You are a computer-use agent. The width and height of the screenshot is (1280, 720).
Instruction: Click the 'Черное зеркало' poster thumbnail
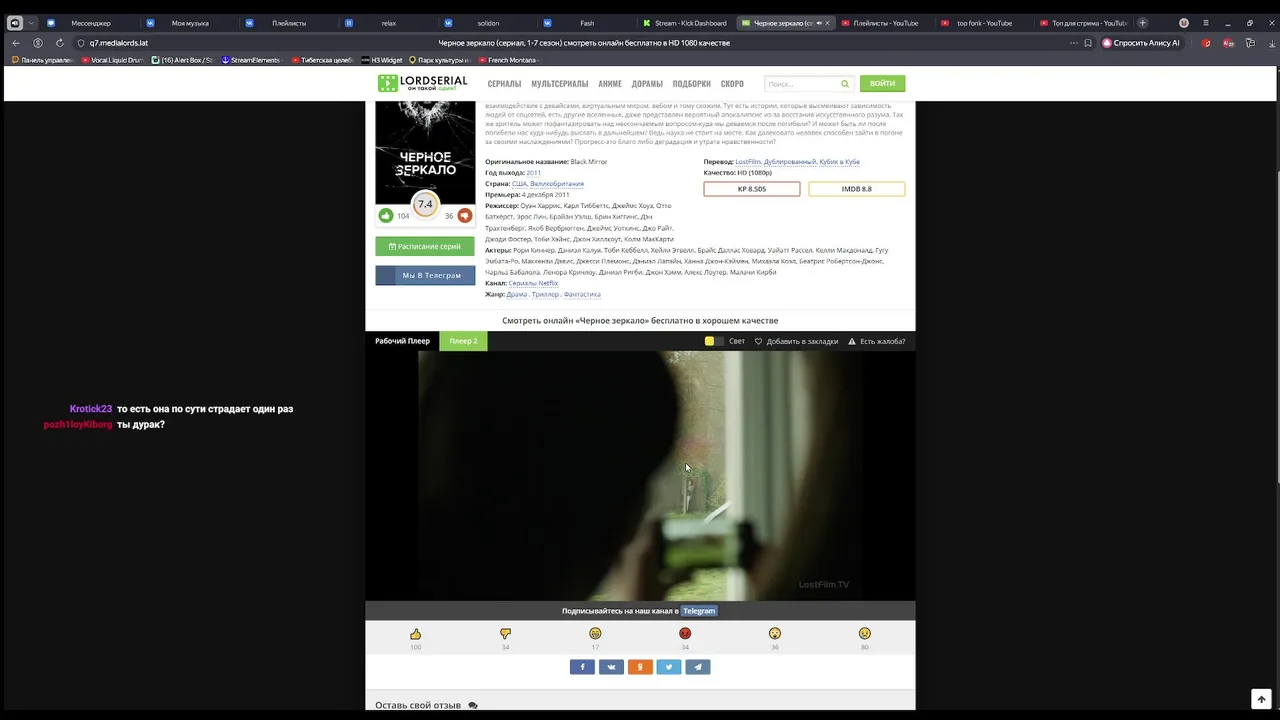click(x=425, y=153)
